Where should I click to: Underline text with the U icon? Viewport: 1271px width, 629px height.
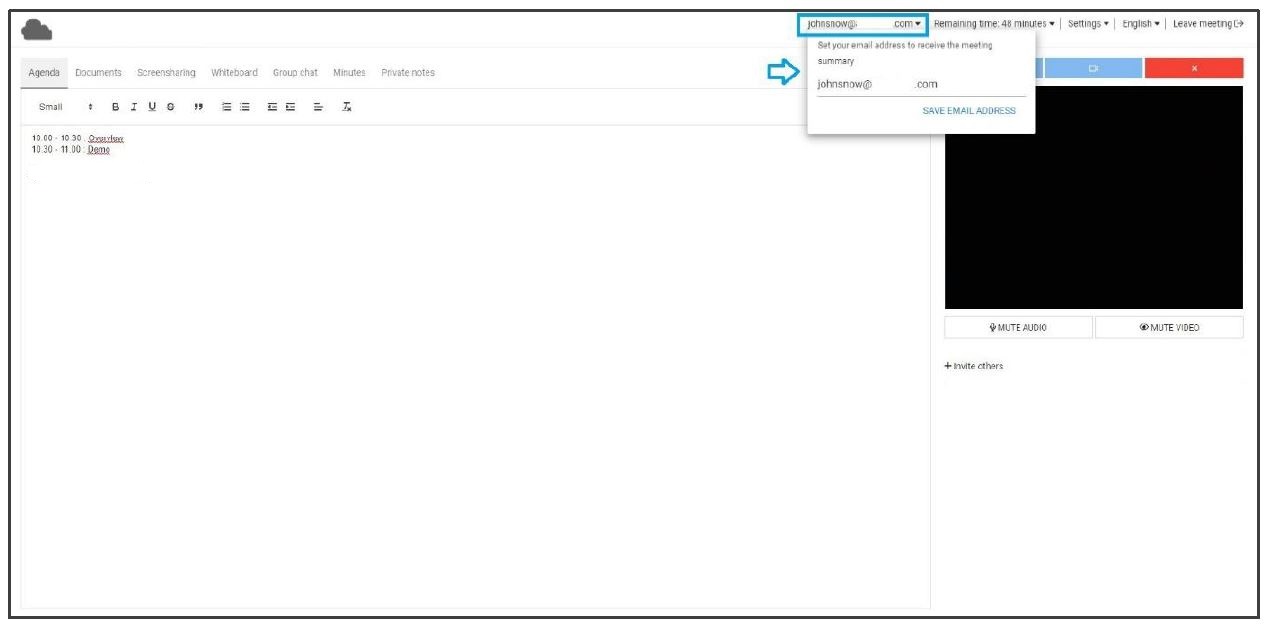(x=152, y=107)
